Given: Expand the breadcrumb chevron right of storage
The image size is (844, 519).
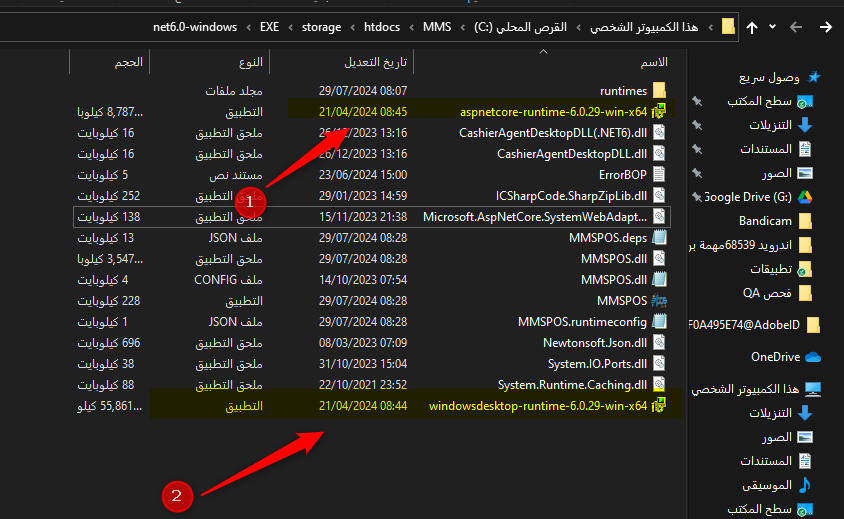Looking at the screenshot, I should (x=351, y=27).
